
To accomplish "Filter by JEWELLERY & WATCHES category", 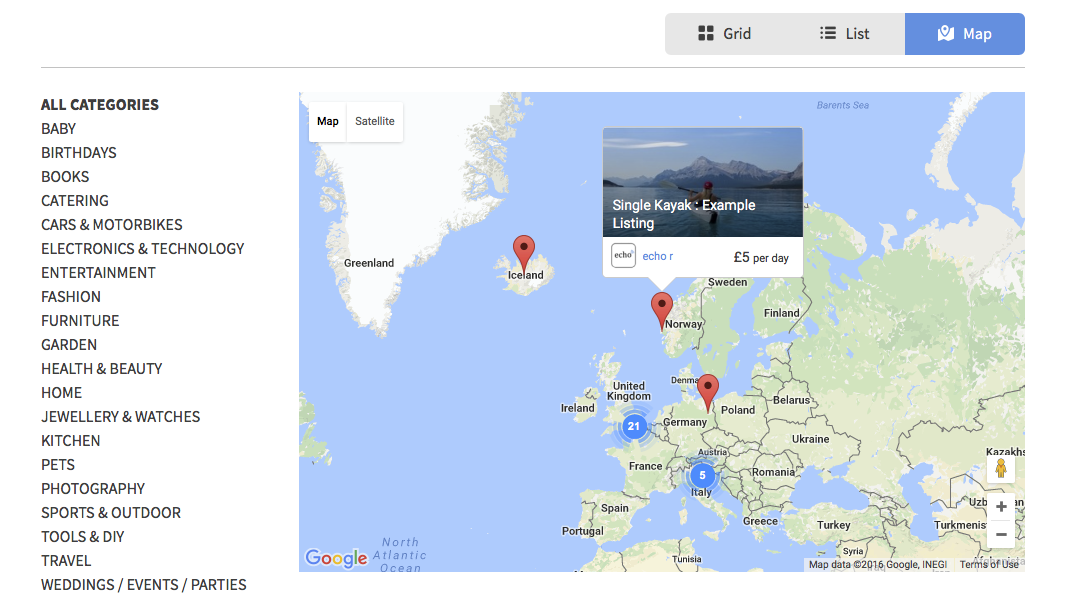I will pos(121,417).
